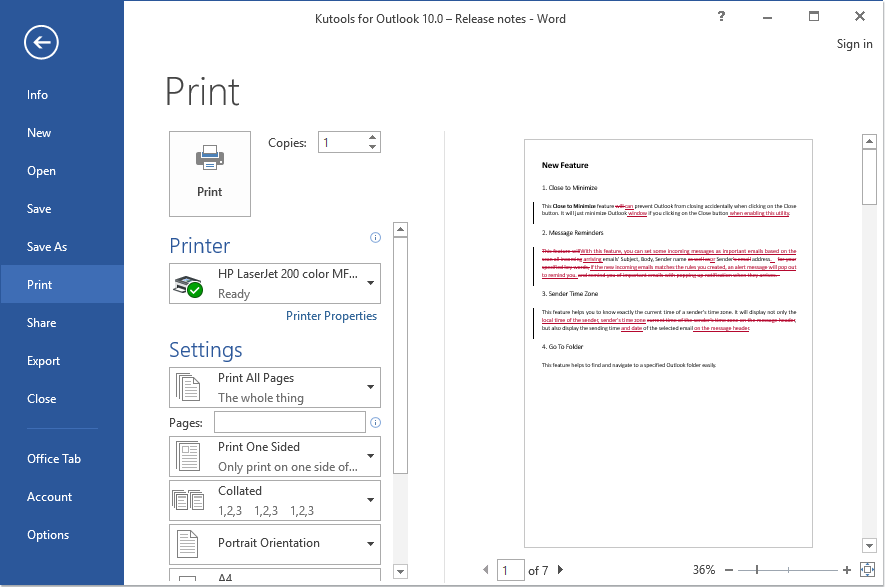The width and height of the screenshot is (885, 587).
Task: Expand the Collated options dropdown
Action: (x=274, y=500)
